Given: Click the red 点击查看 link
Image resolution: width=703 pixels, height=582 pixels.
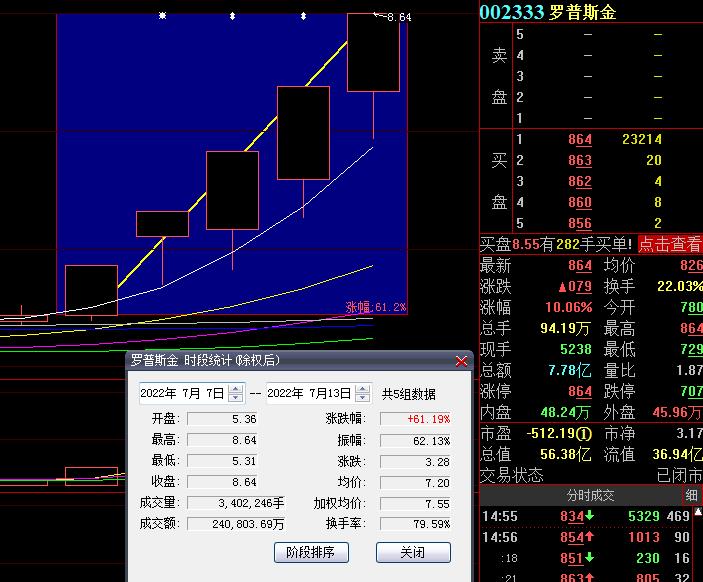Looking at the screenshot, I should (x=669, y=244).
